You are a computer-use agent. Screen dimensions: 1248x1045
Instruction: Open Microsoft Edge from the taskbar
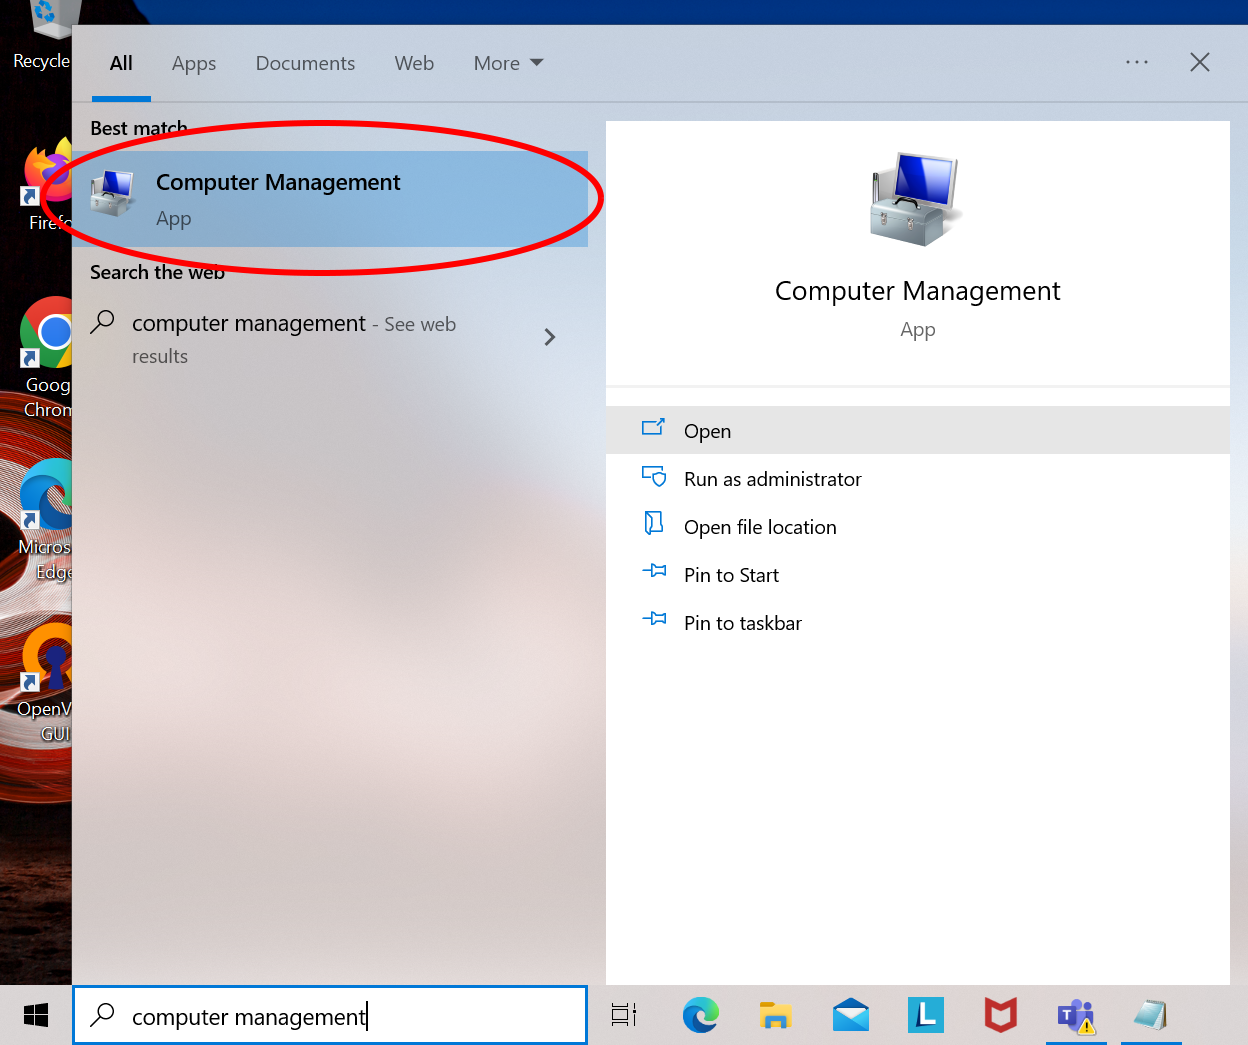coord(700,1016)
